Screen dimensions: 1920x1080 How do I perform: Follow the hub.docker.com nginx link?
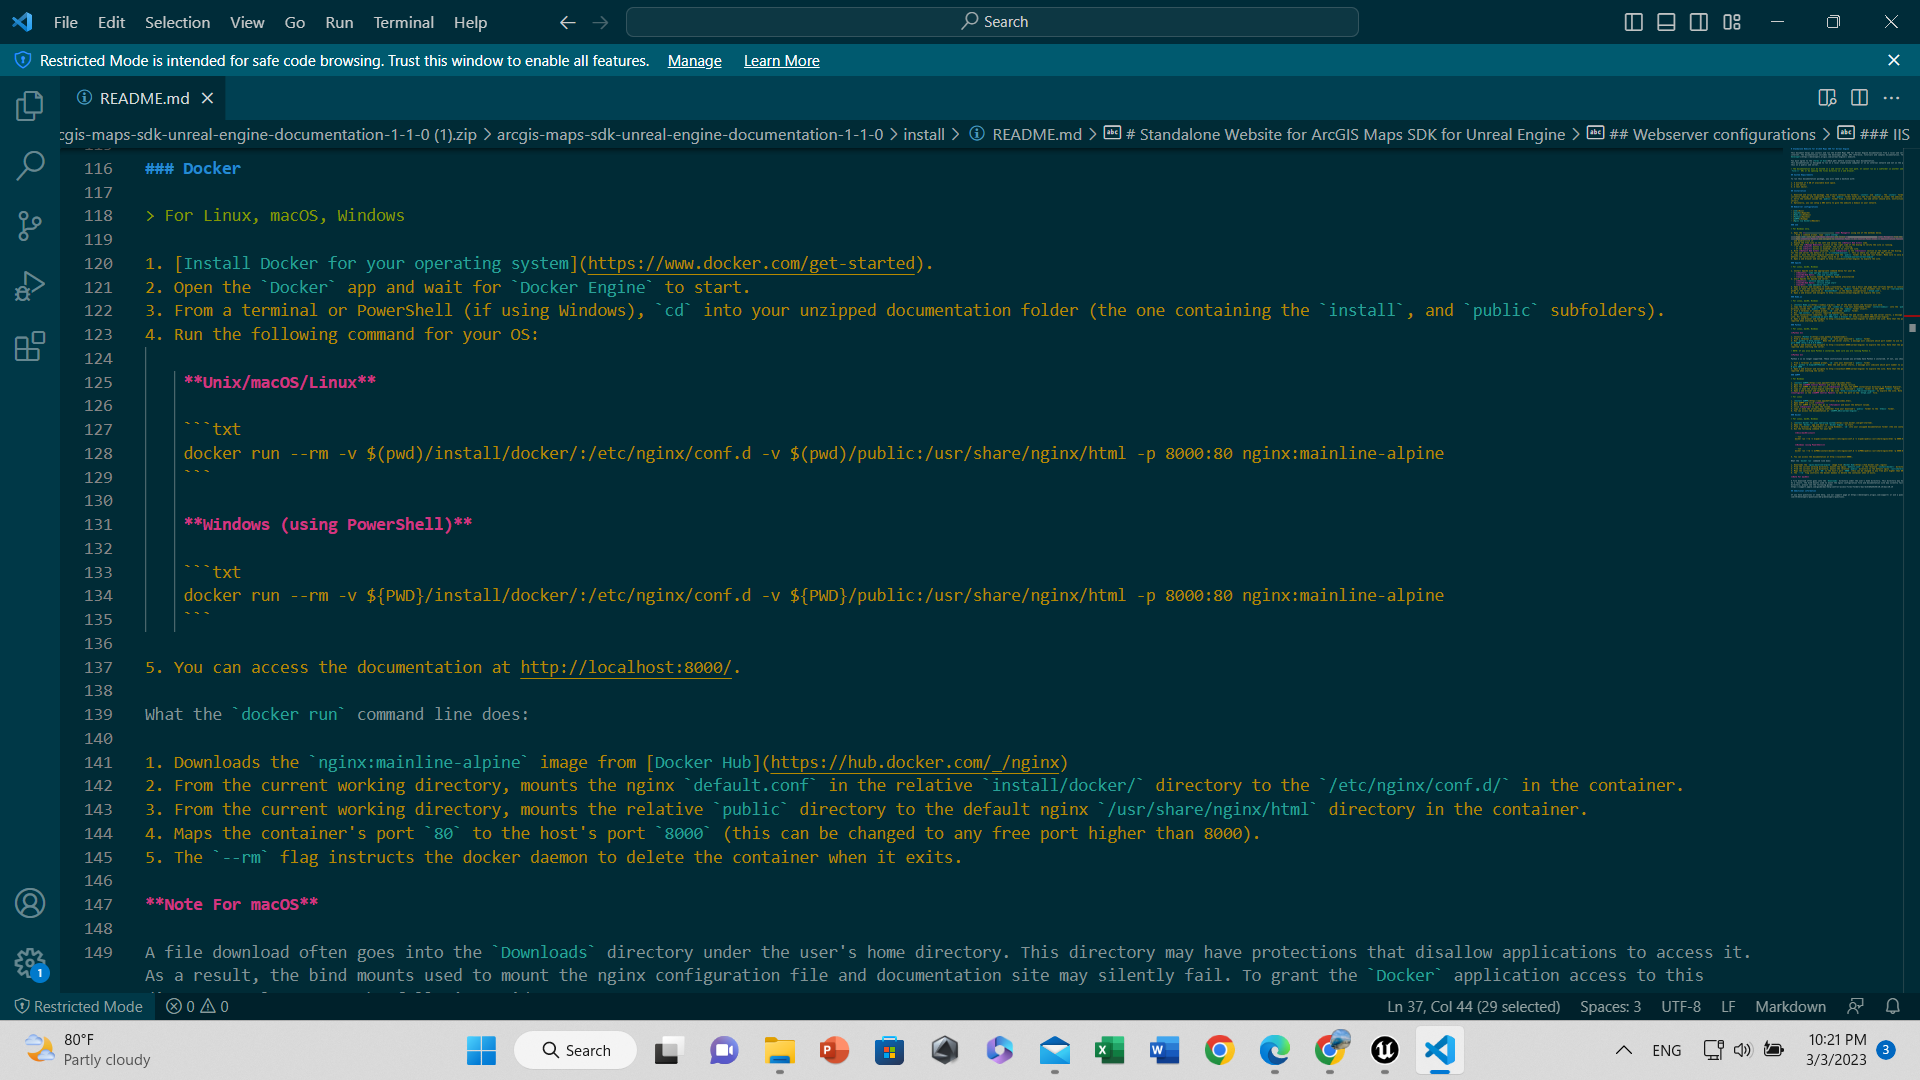point(915,763)
